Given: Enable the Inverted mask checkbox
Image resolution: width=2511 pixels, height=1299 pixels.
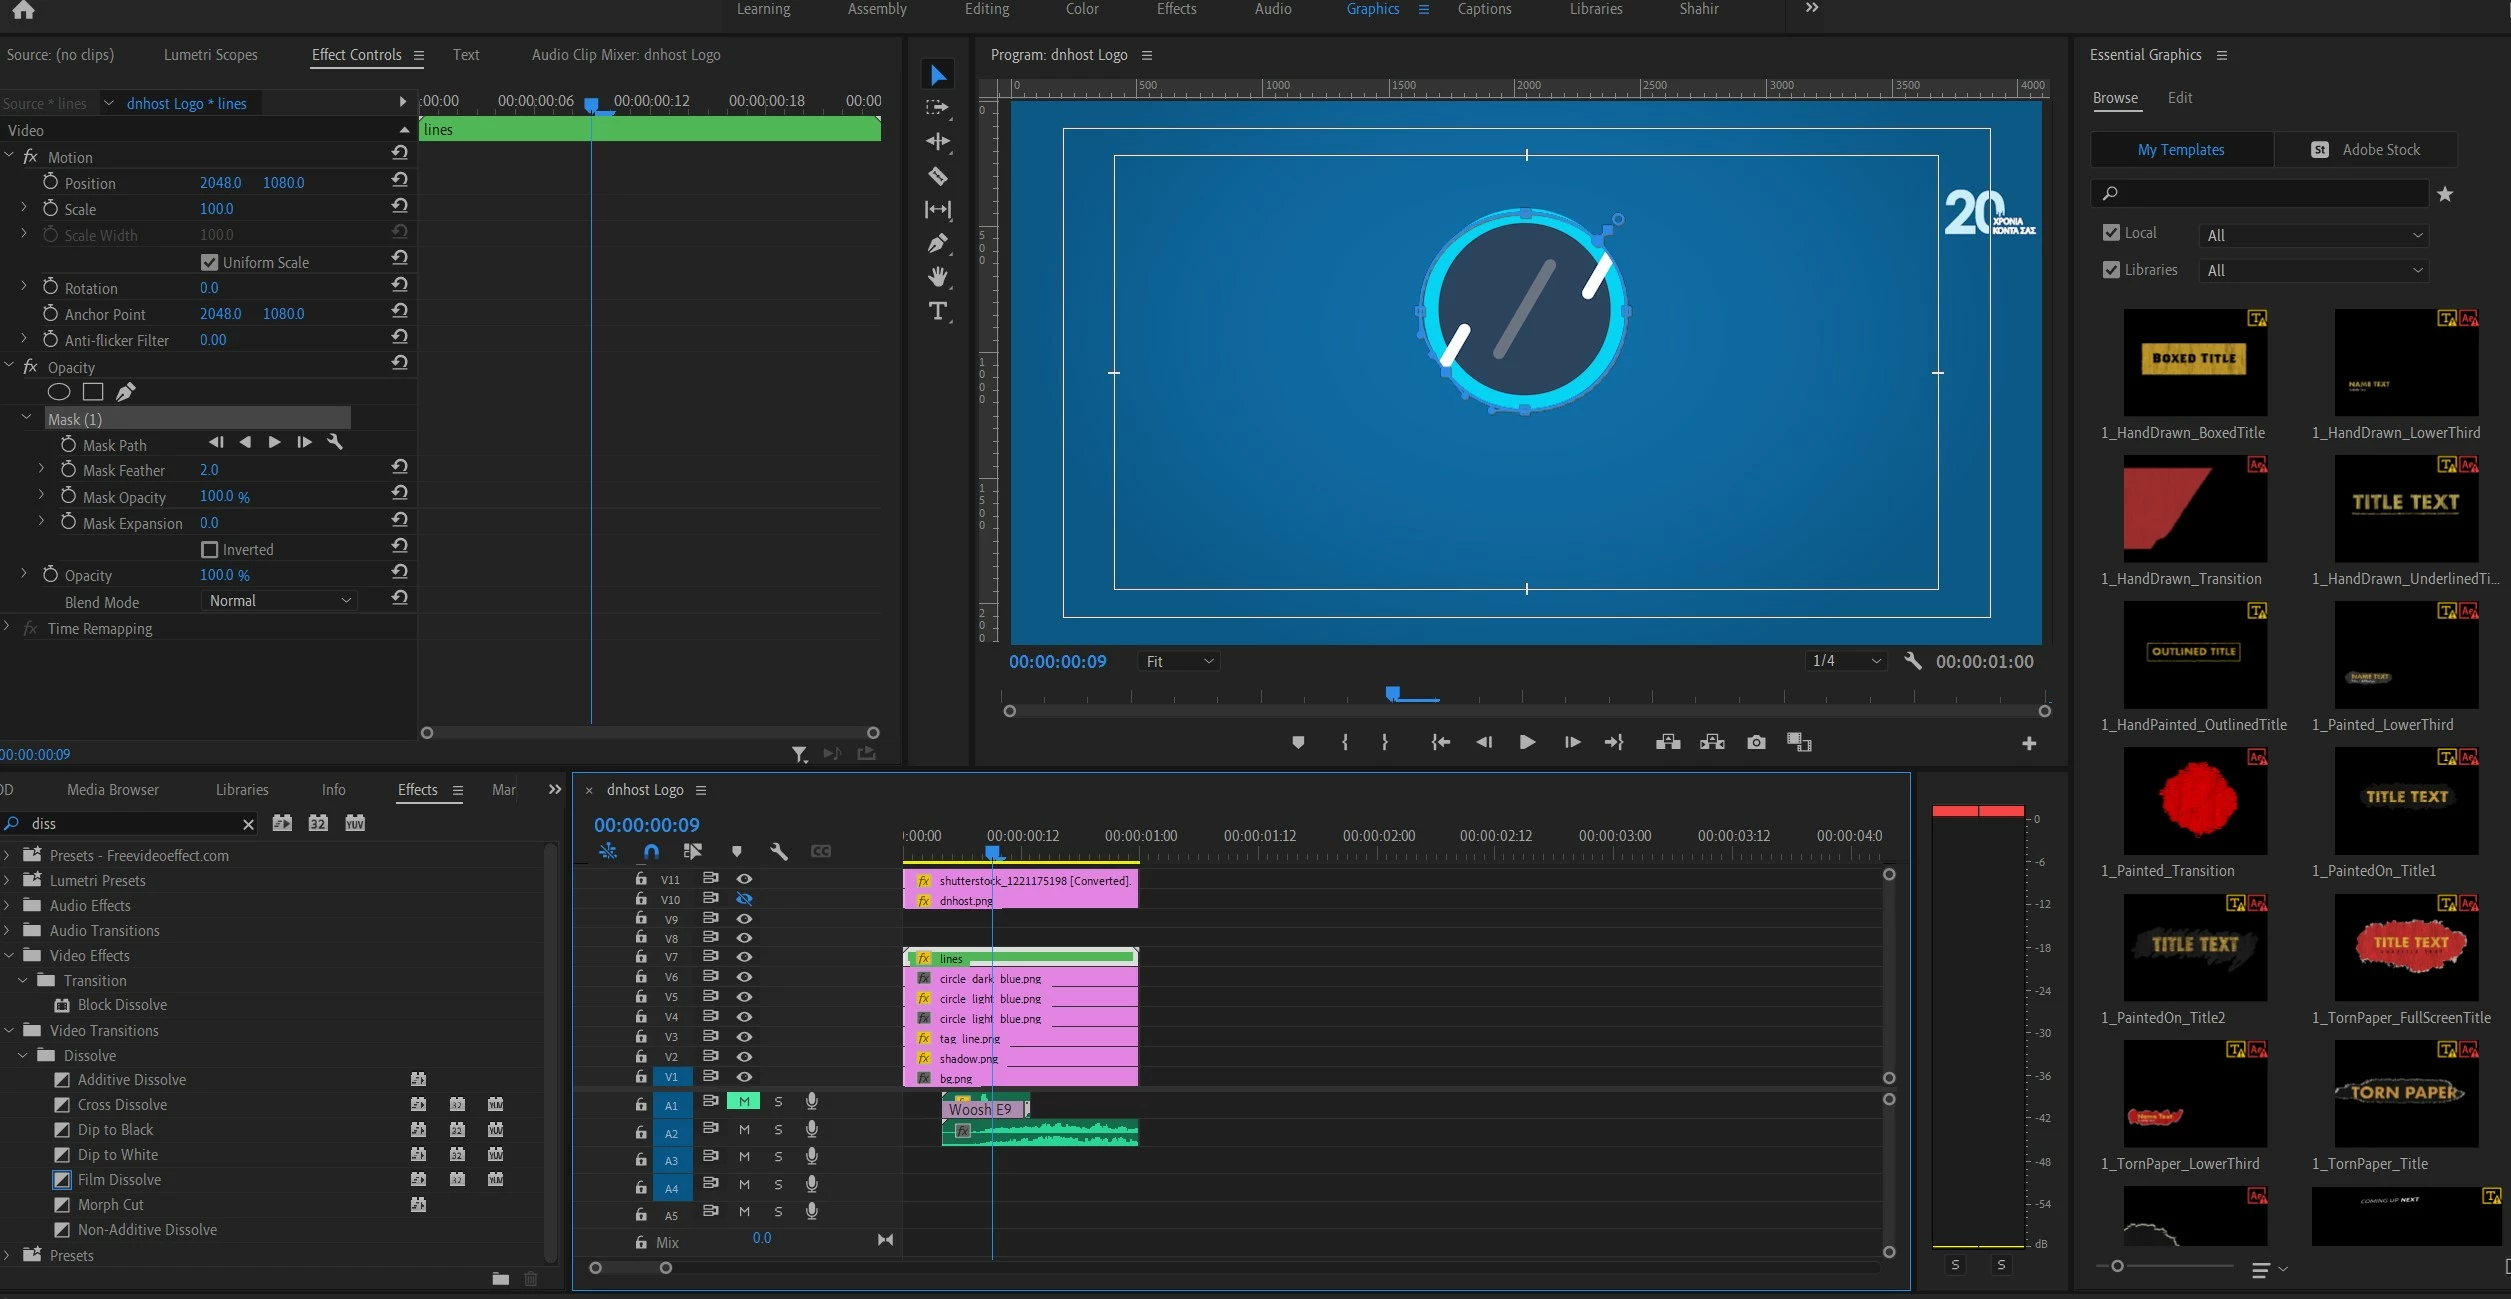Looking at the screenshot, I should tap(209, 549).
